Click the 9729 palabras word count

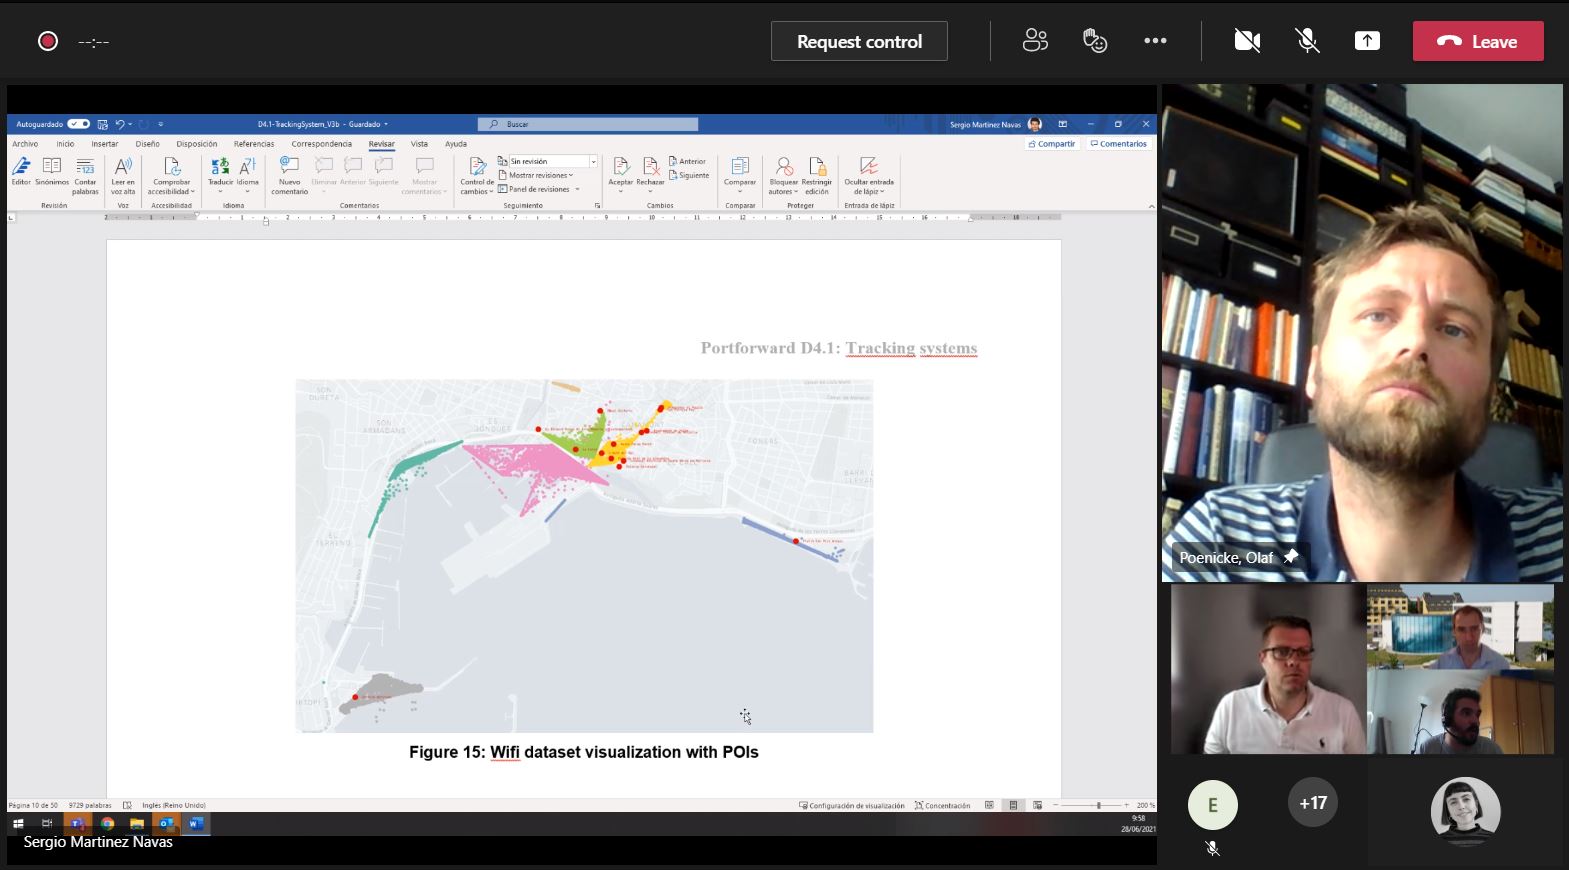[x=90, y=805]
